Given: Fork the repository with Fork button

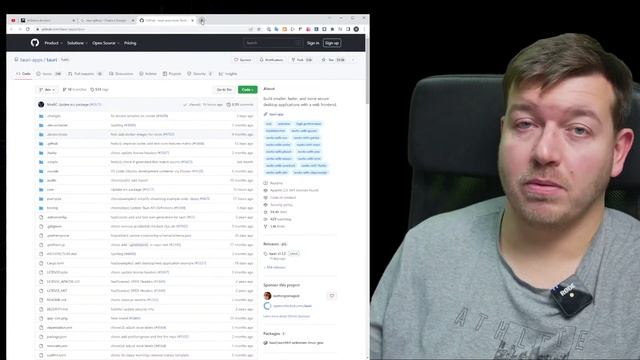Looking at the screenshot, I should (302, 60).
